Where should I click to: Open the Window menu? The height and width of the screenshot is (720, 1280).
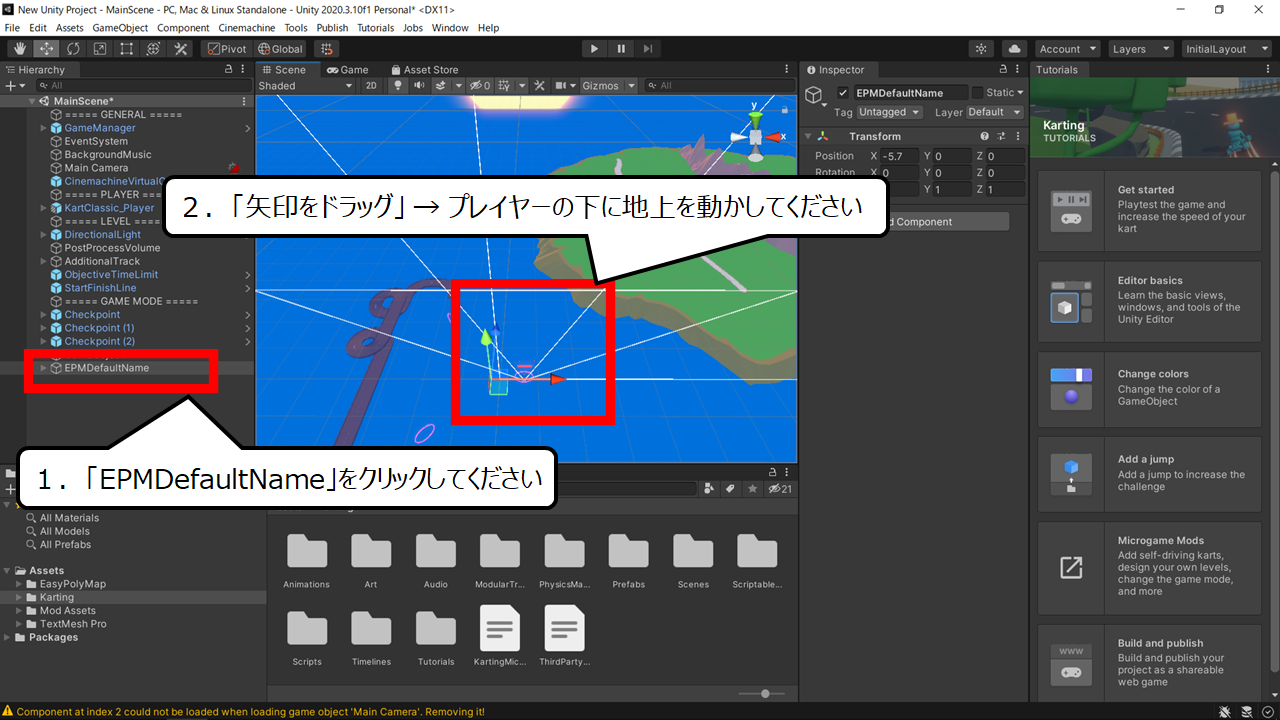(450, 28)
